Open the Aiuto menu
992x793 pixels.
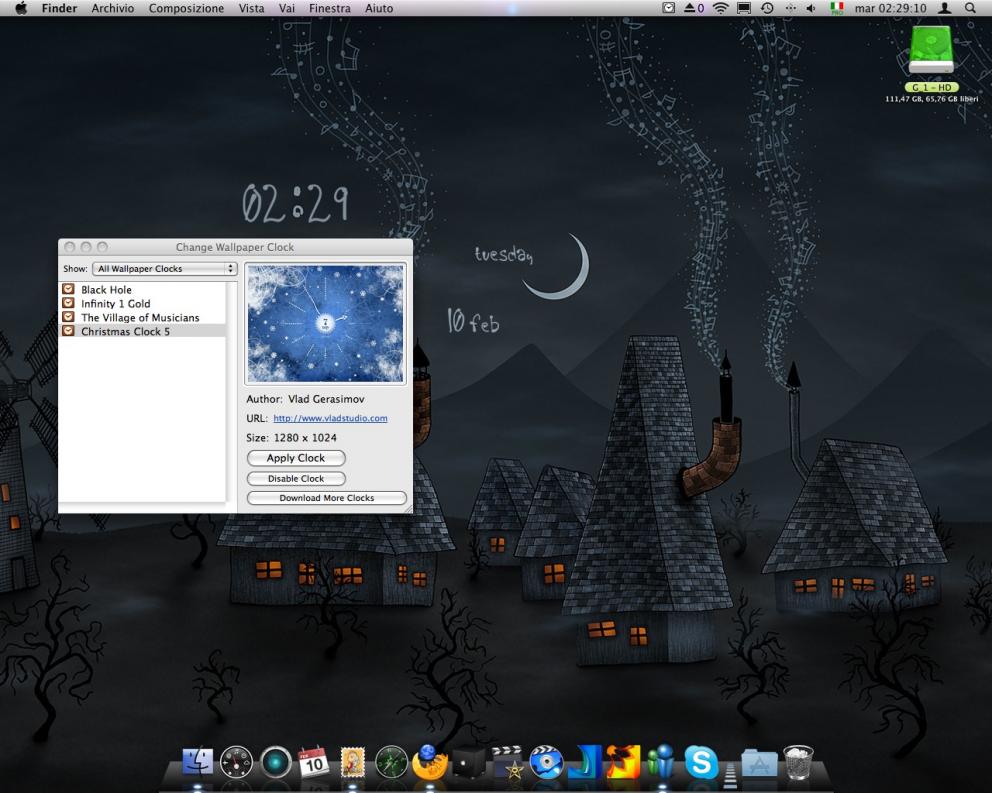[379, 8]
